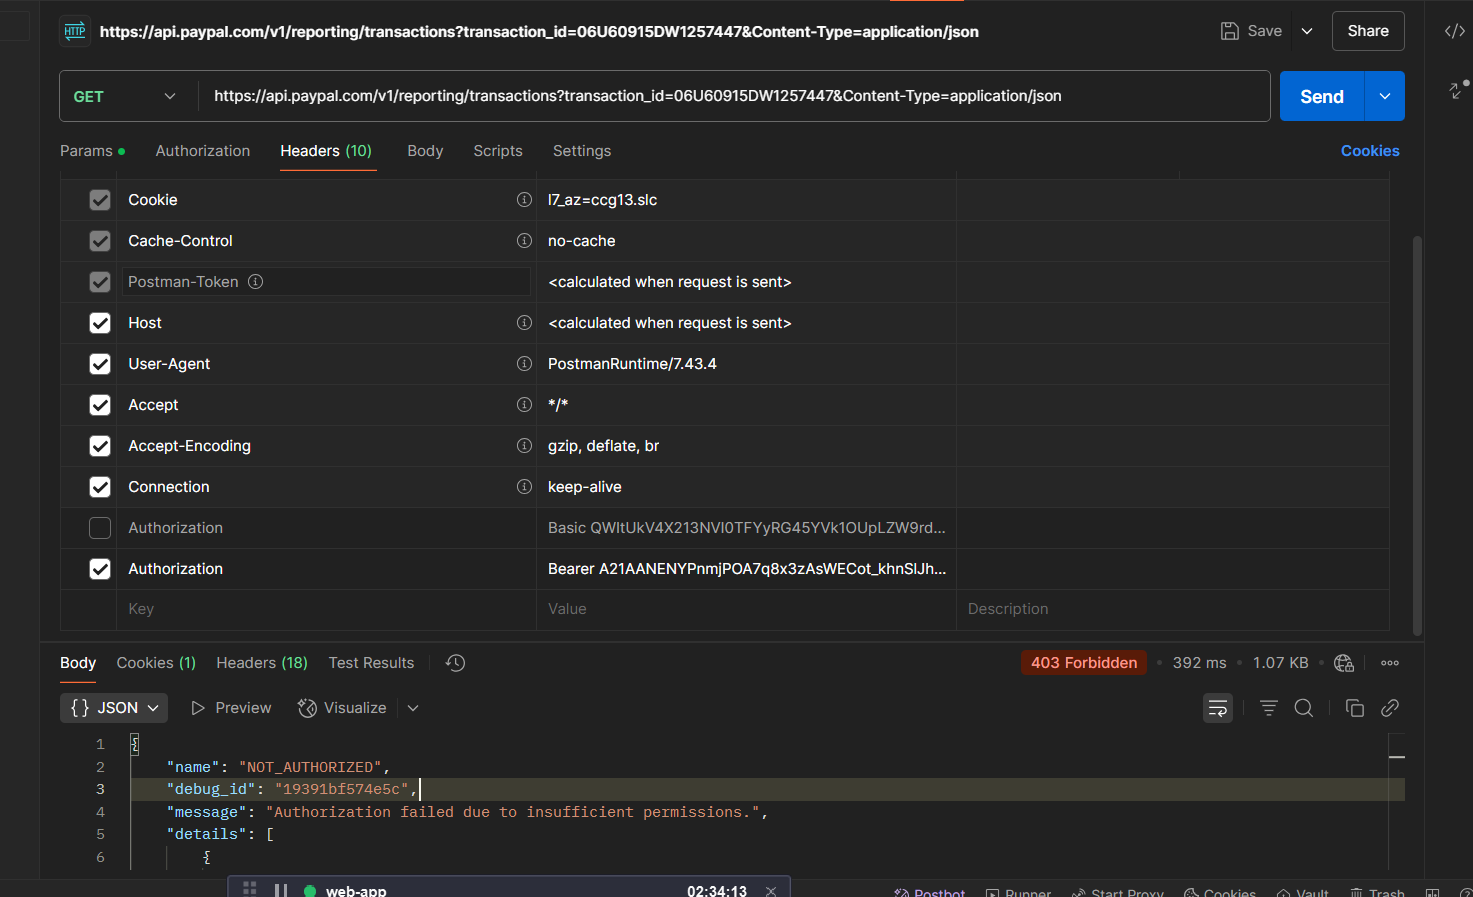View the response Headers (18) tab
The image size is (1473, 897).
262,663
